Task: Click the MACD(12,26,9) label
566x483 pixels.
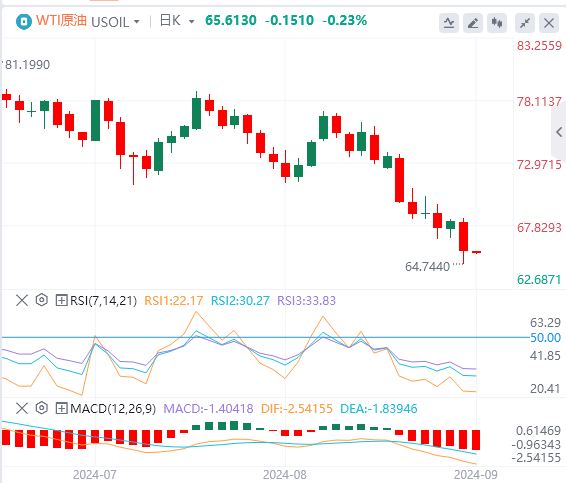Action: (x=113, y=409)
